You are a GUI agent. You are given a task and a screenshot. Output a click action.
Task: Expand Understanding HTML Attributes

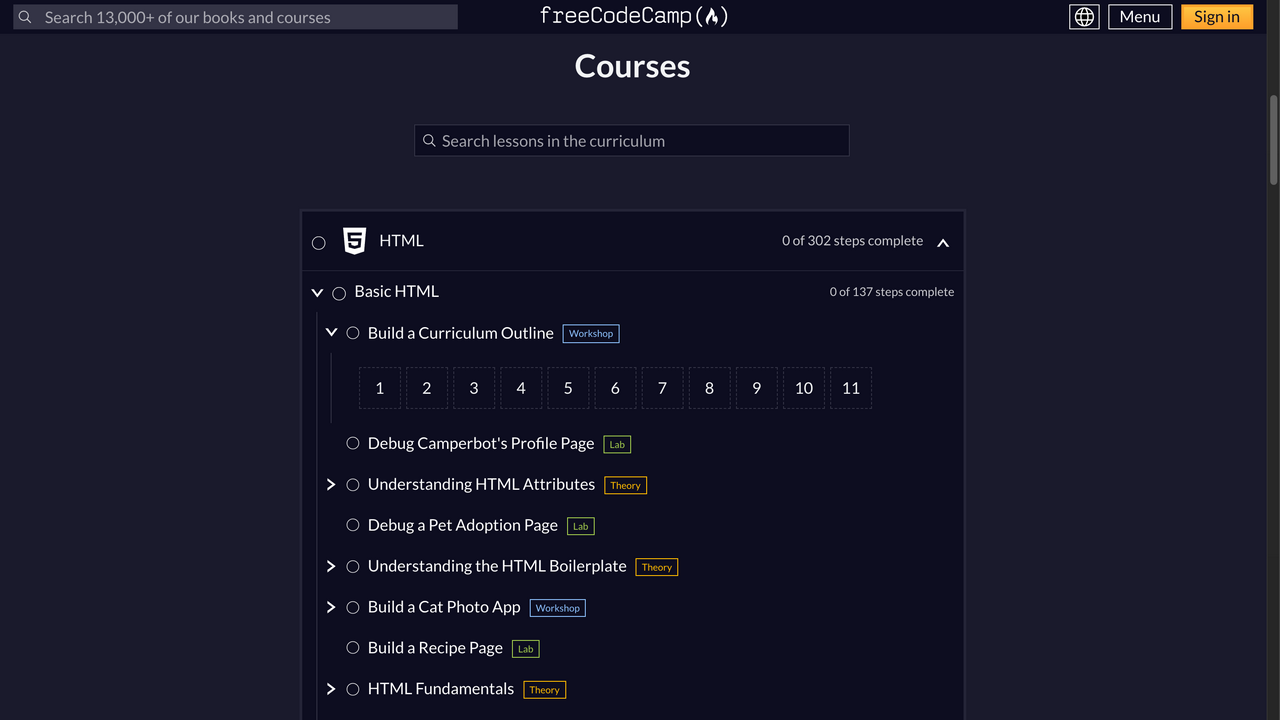click(331, 484)
